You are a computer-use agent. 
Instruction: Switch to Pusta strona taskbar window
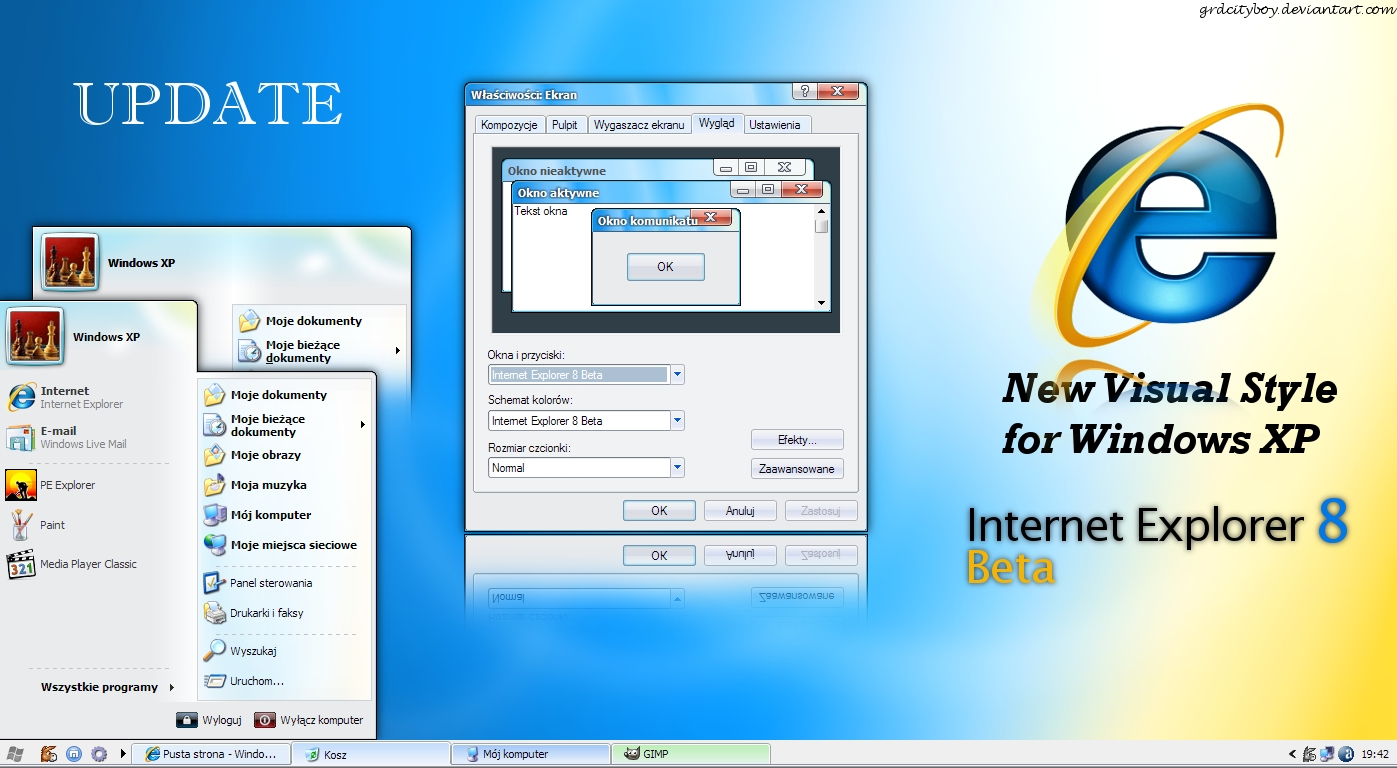[x=212, y=754]
